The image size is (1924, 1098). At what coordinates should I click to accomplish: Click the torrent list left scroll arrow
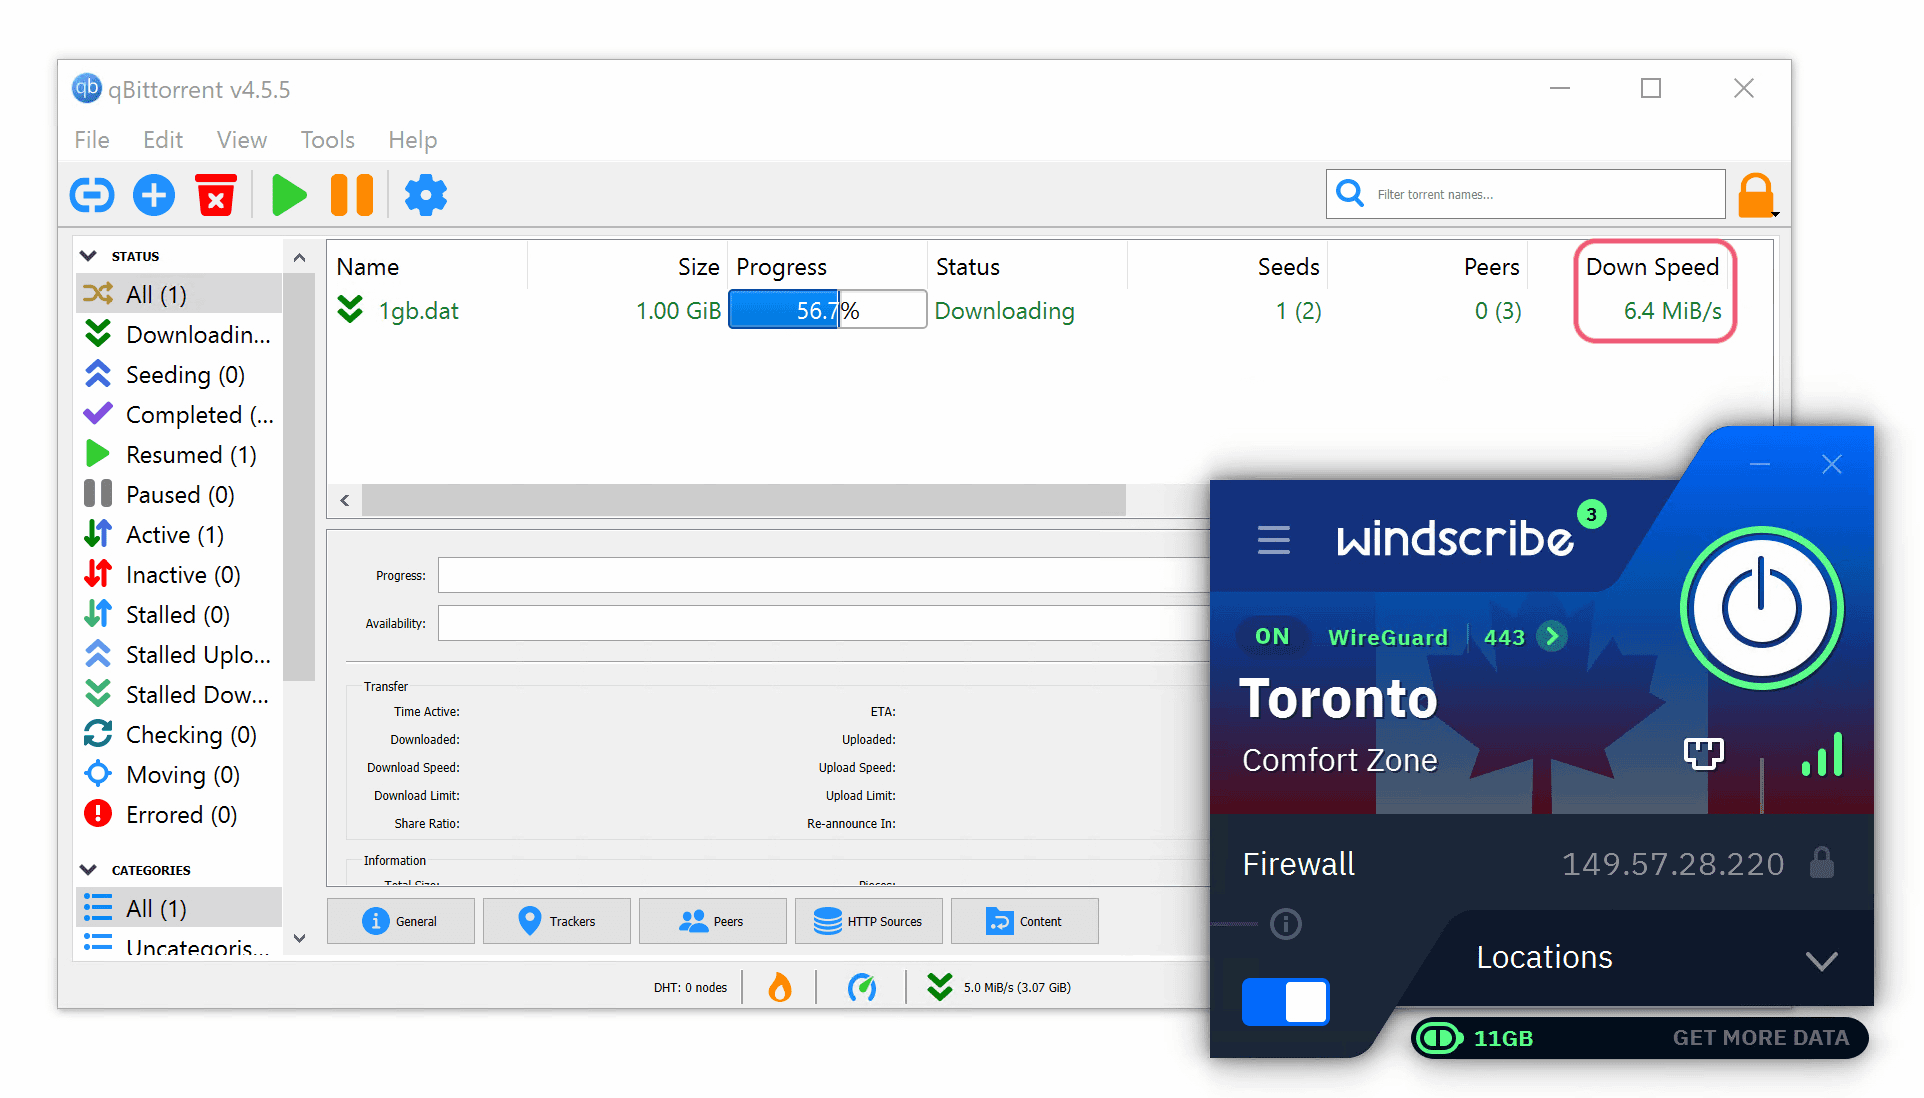click(x=345, y=500)
